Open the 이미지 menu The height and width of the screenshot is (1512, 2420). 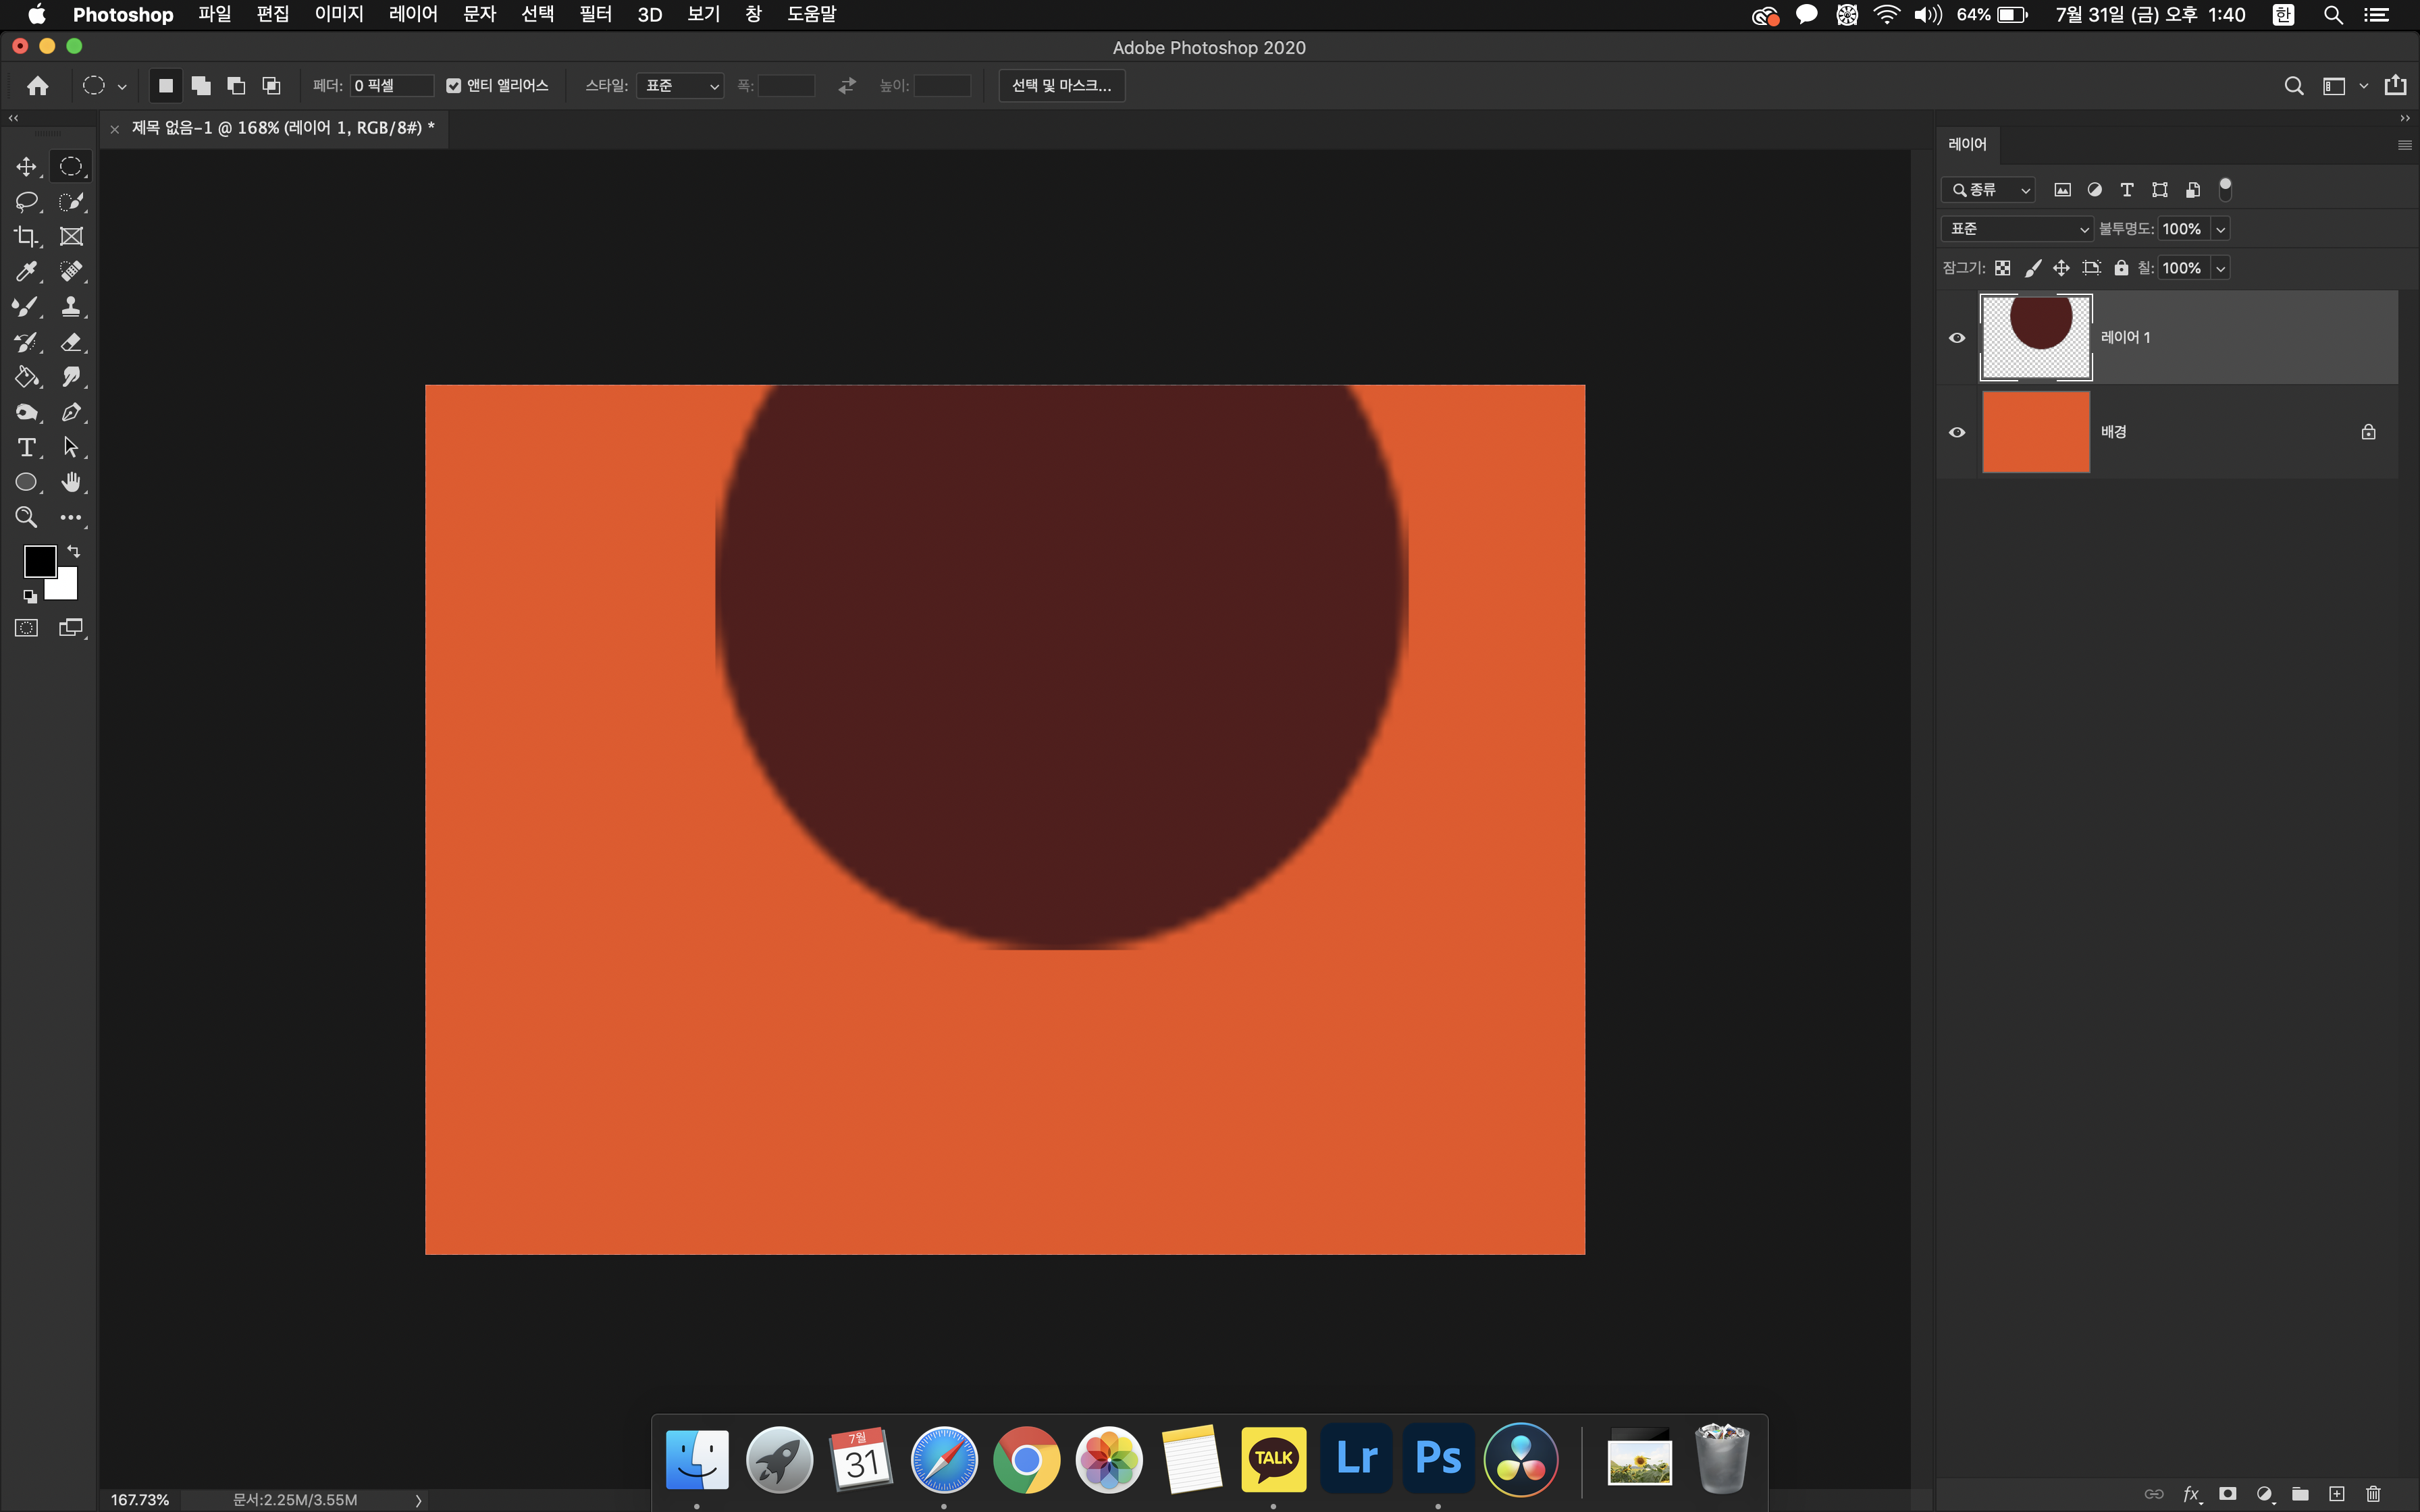[339, 14]
